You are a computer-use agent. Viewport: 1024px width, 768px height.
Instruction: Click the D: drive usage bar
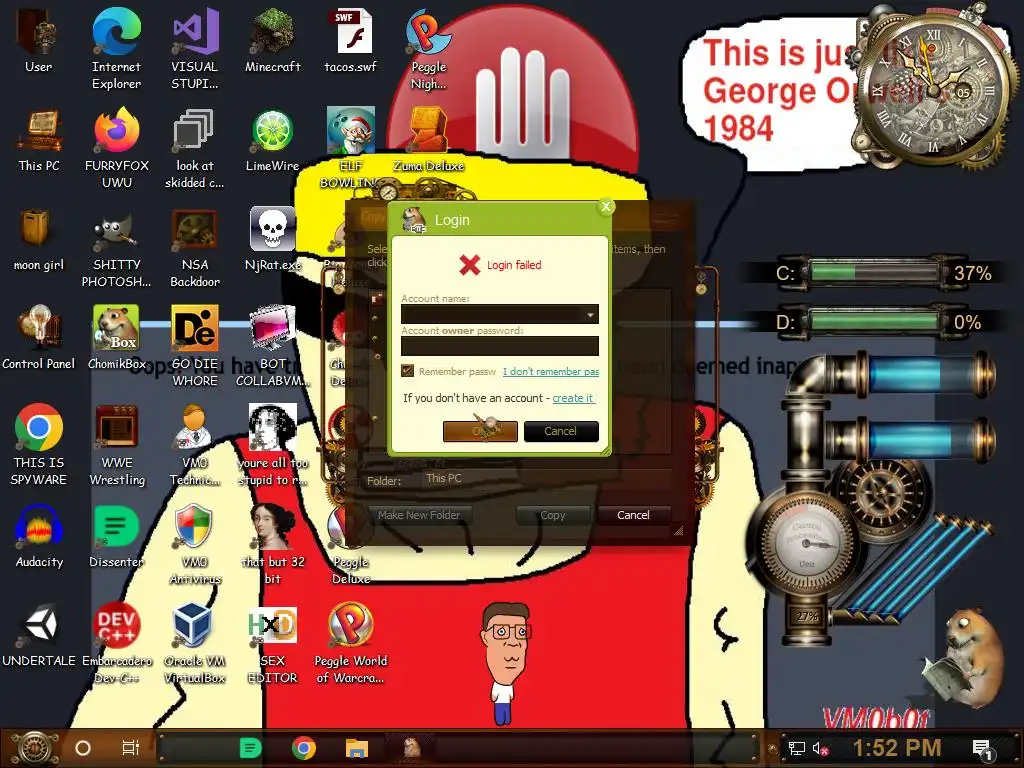click(874, 321)
